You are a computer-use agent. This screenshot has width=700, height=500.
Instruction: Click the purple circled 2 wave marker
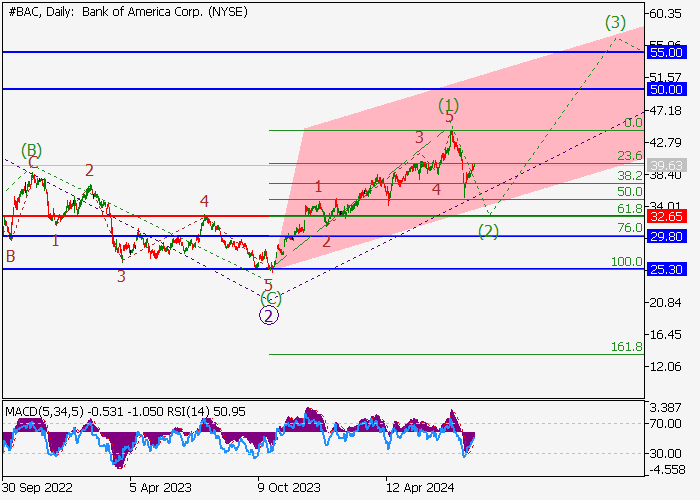click(x=269, y=315)
